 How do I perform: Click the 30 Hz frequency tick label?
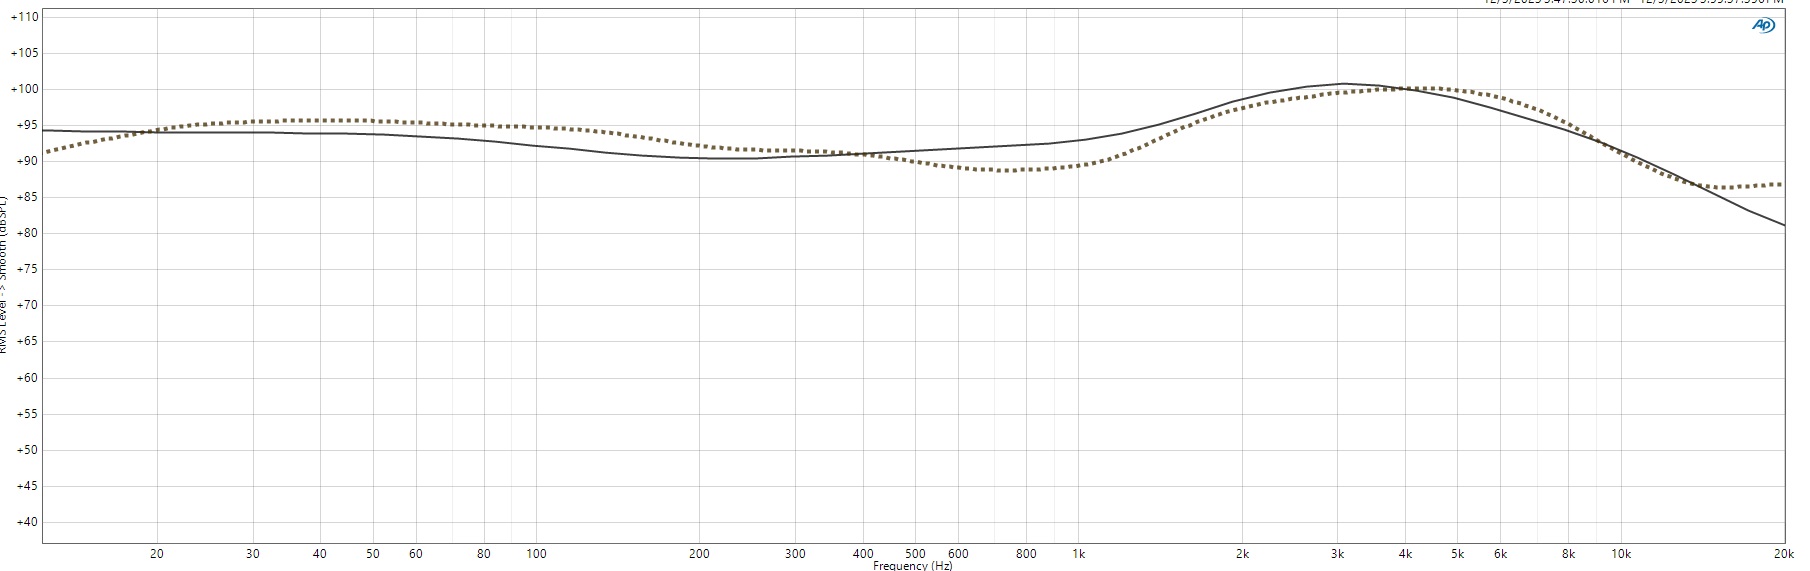[x=253, y=553]
